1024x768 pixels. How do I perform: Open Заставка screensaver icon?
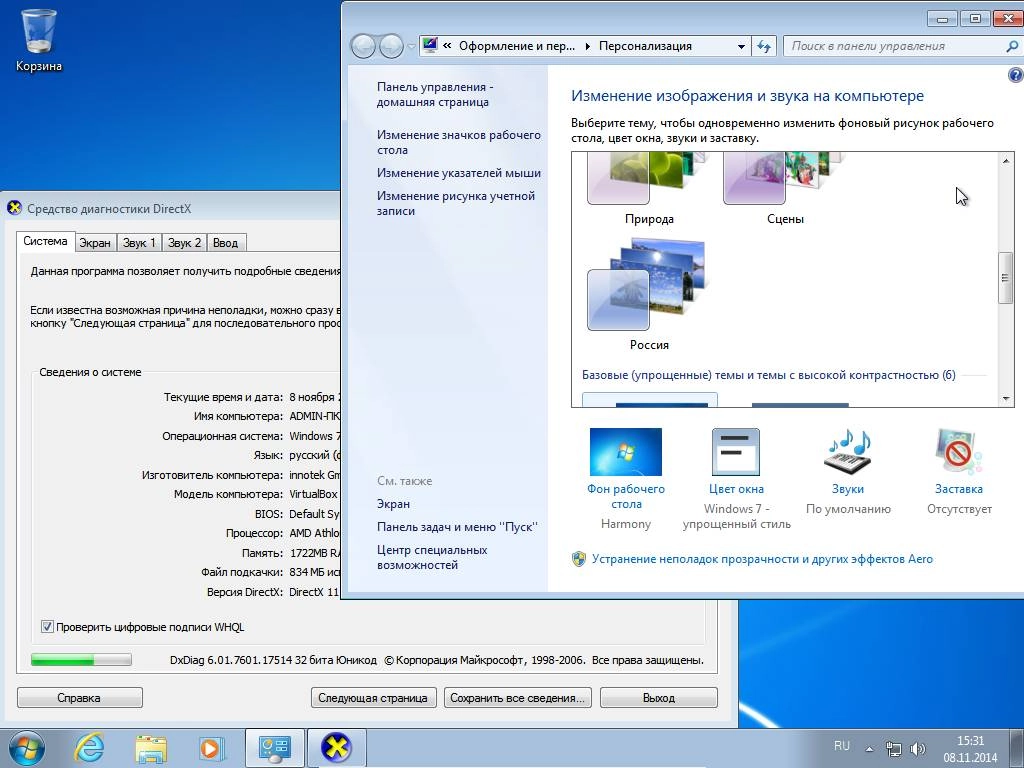(x=958, y=452)
